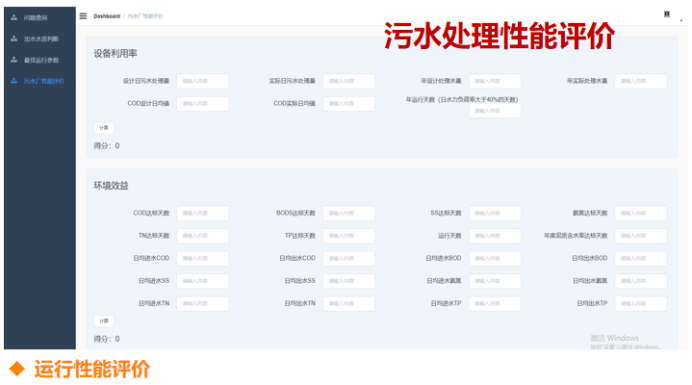Go to the Dashboard breadcrumb link
The width and height of the screenshot is (692, 385).
(x=107, y=16)
